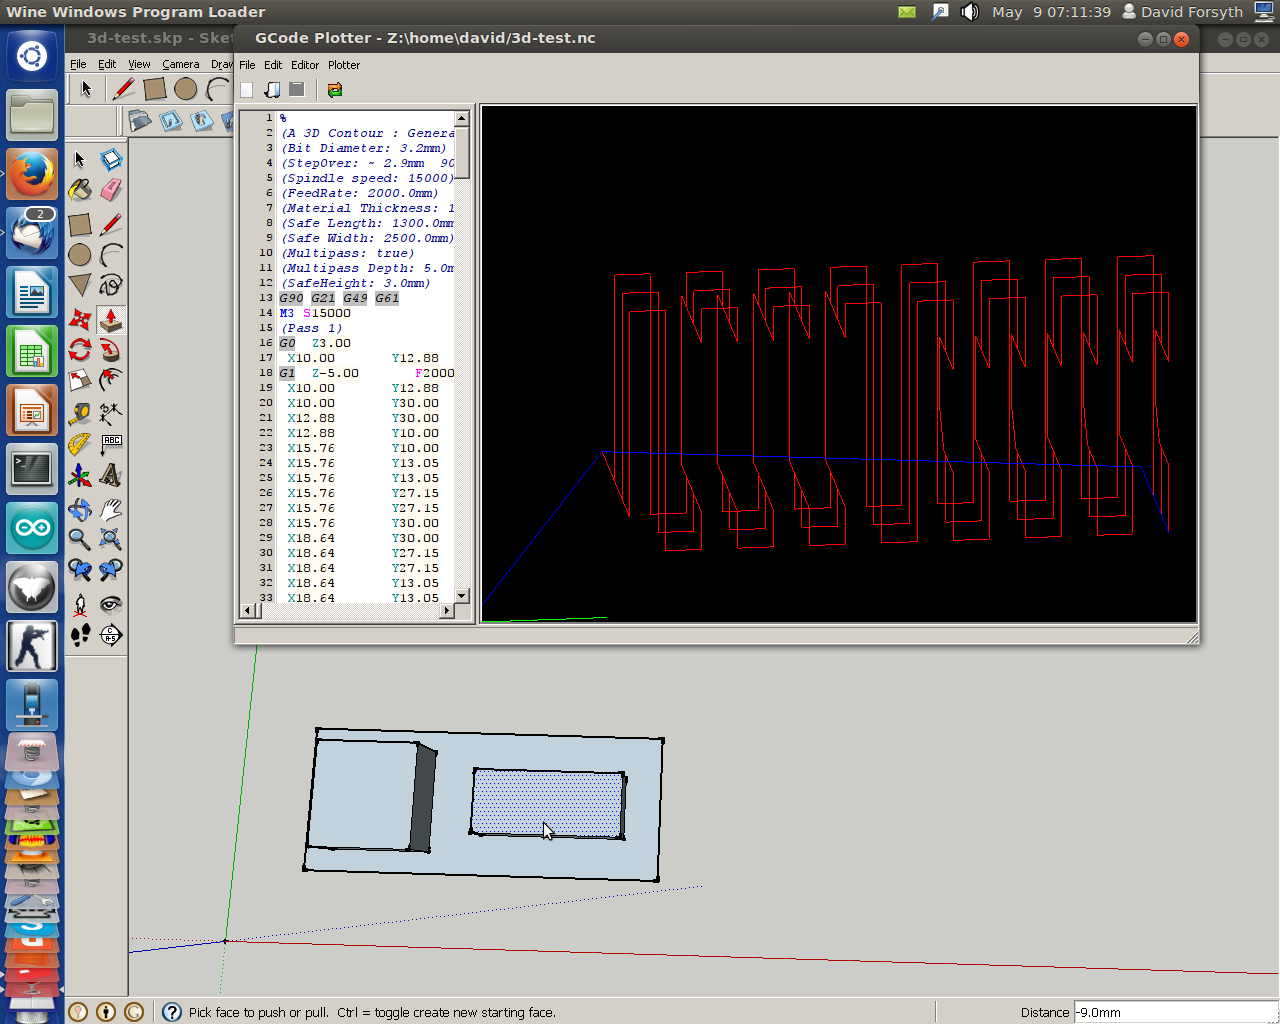Image resolution: width=1280 pixels, height=1024 pixels.
Task: Activate the Push/Pull tool
Action: pyautogui.click(x=111, y=320)
